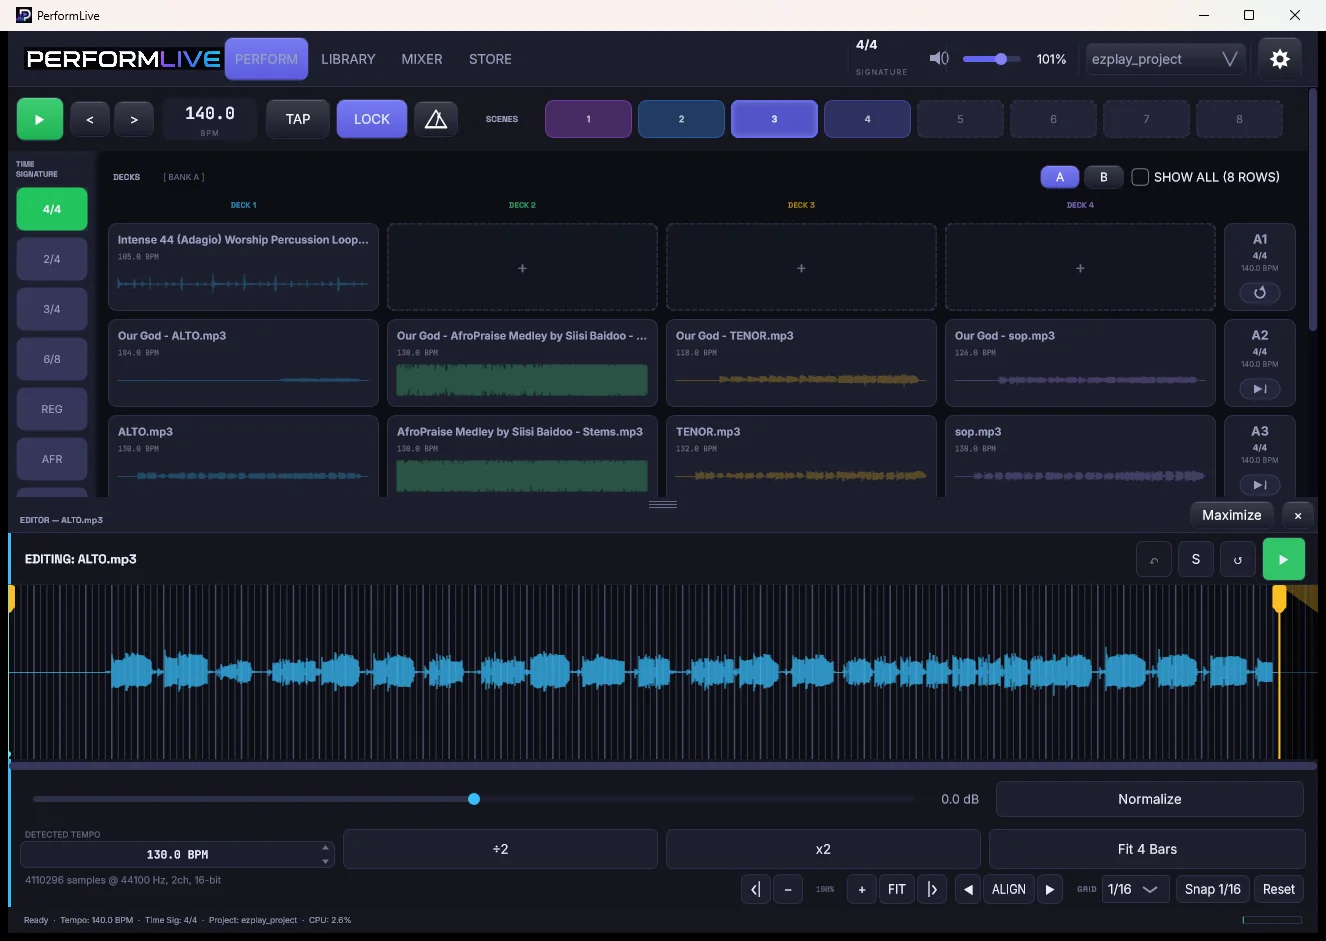The image size is (1326, 941).
Task: Switch to bank A
Action: tap(1060, 177)
